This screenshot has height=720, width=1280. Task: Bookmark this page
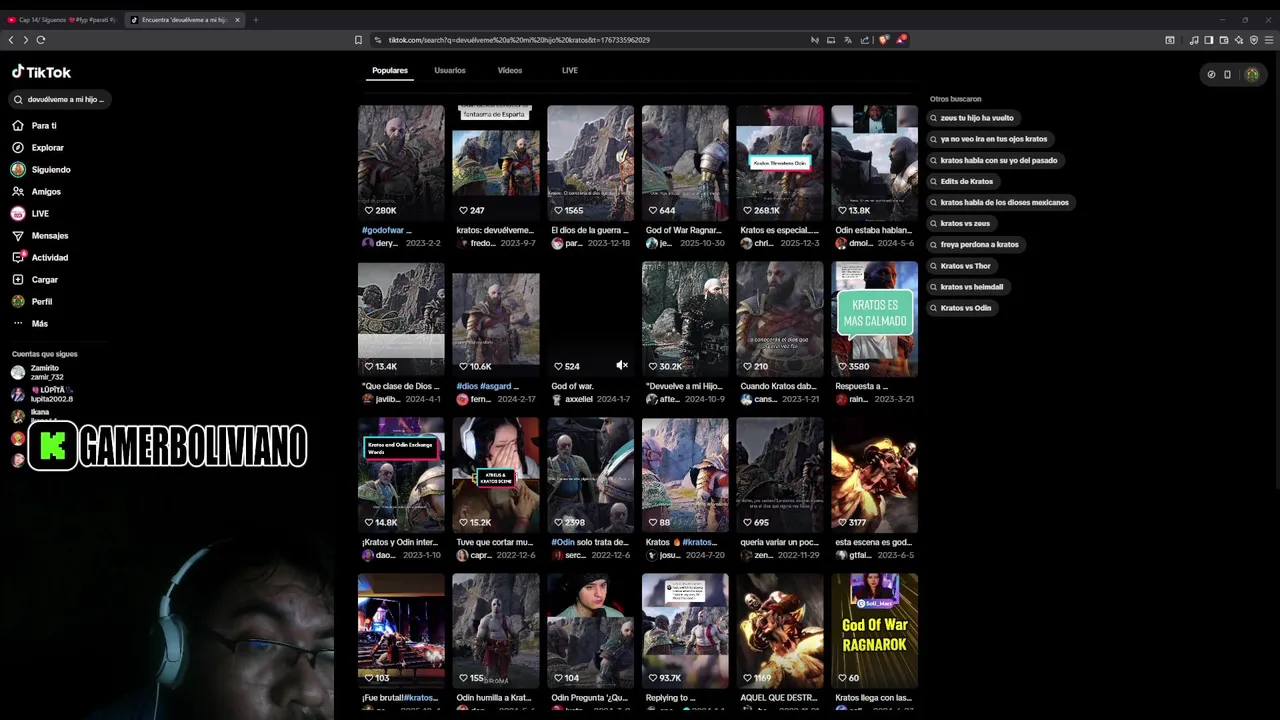(358, 40)
